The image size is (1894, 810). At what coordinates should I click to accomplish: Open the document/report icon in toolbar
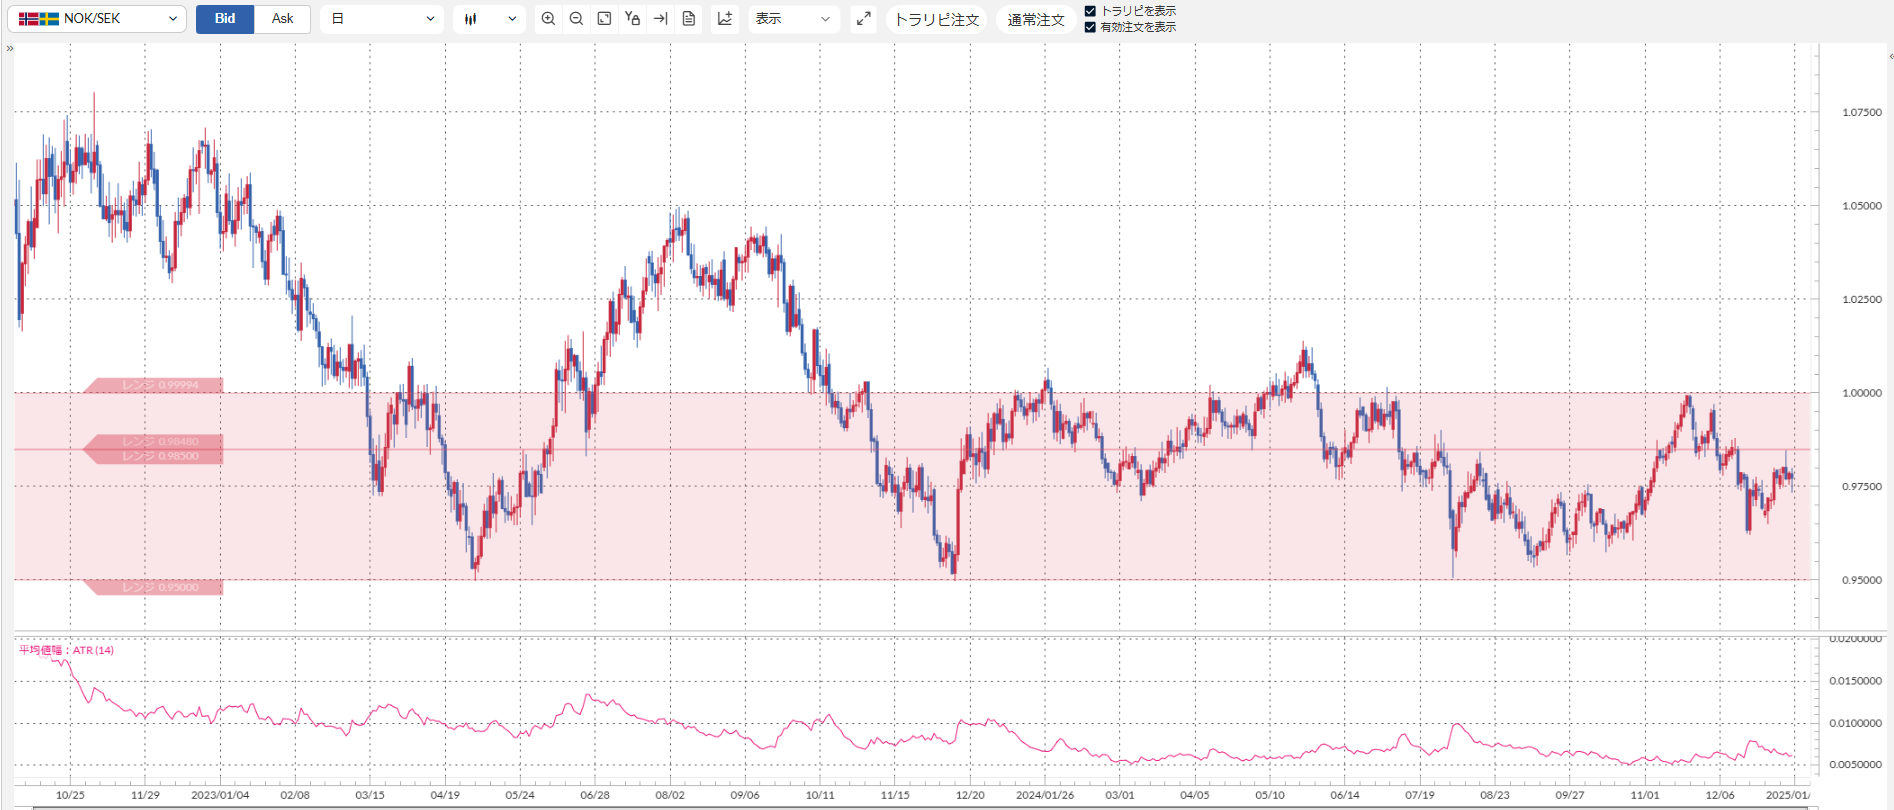[689, 19]
